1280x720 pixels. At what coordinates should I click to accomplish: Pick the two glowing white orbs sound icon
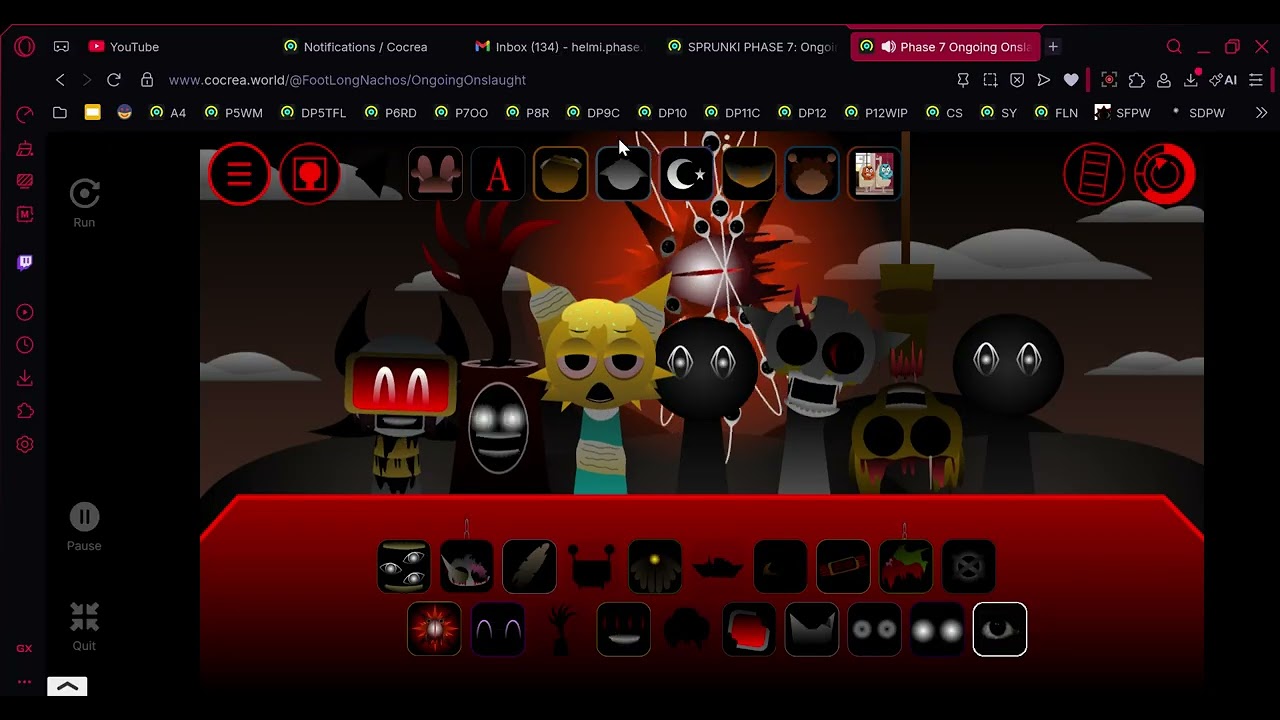pos(937,629)
